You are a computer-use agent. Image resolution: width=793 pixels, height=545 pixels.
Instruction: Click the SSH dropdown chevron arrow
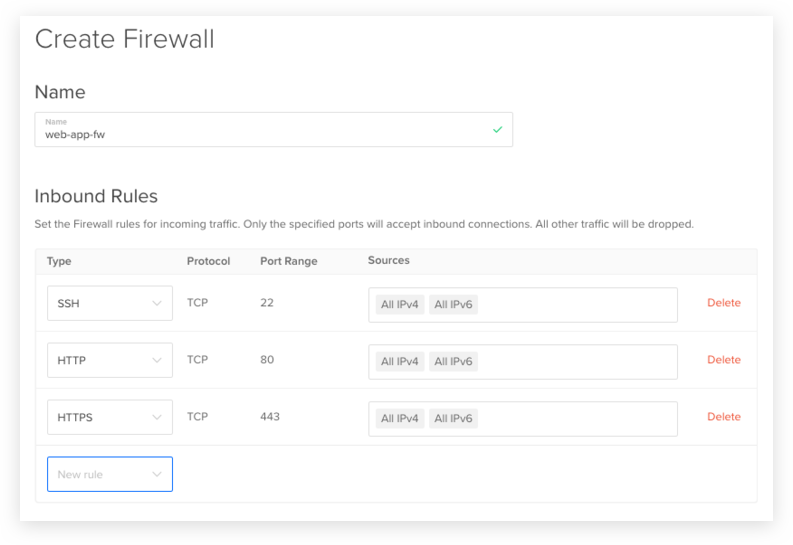click(x=157, y=303)
